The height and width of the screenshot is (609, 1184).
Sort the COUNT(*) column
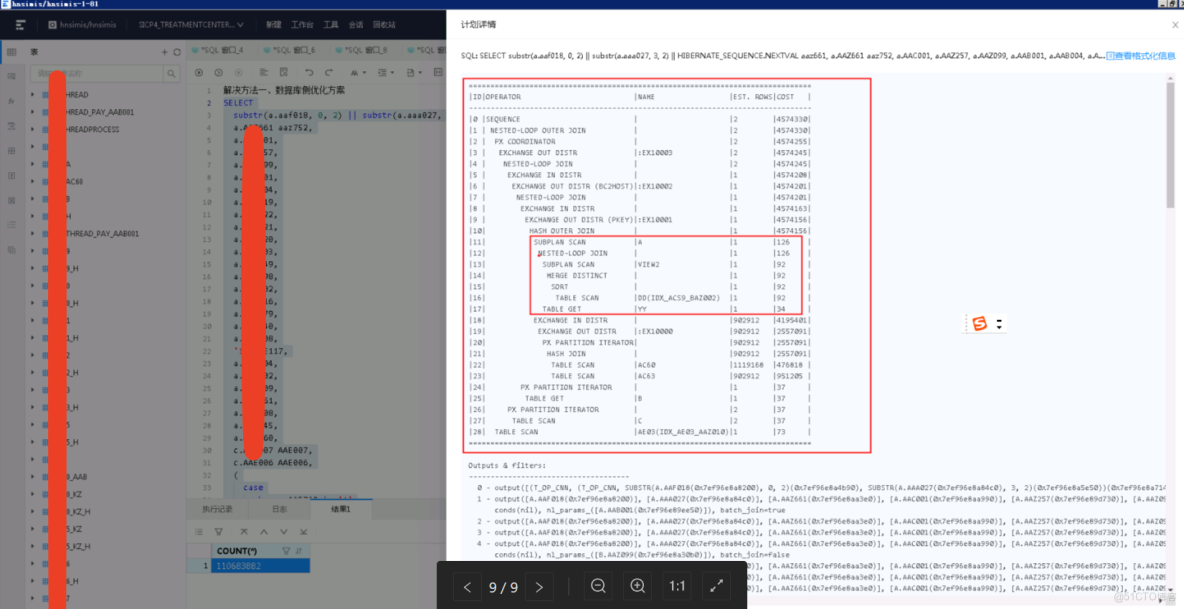coord(298,551)
